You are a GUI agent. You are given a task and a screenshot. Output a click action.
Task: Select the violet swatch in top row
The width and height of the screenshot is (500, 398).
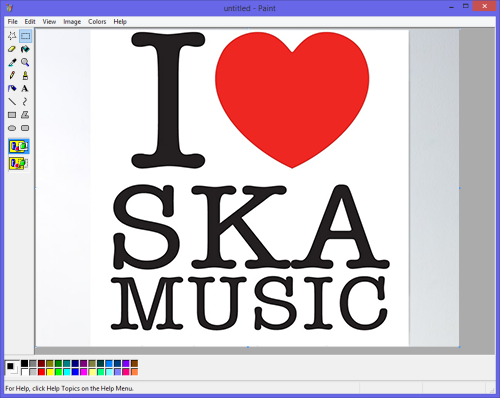coord(126,363)
